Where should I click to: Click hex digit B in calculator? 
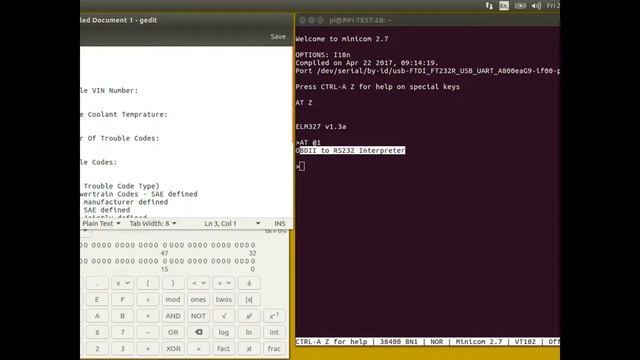click(122, 316)
